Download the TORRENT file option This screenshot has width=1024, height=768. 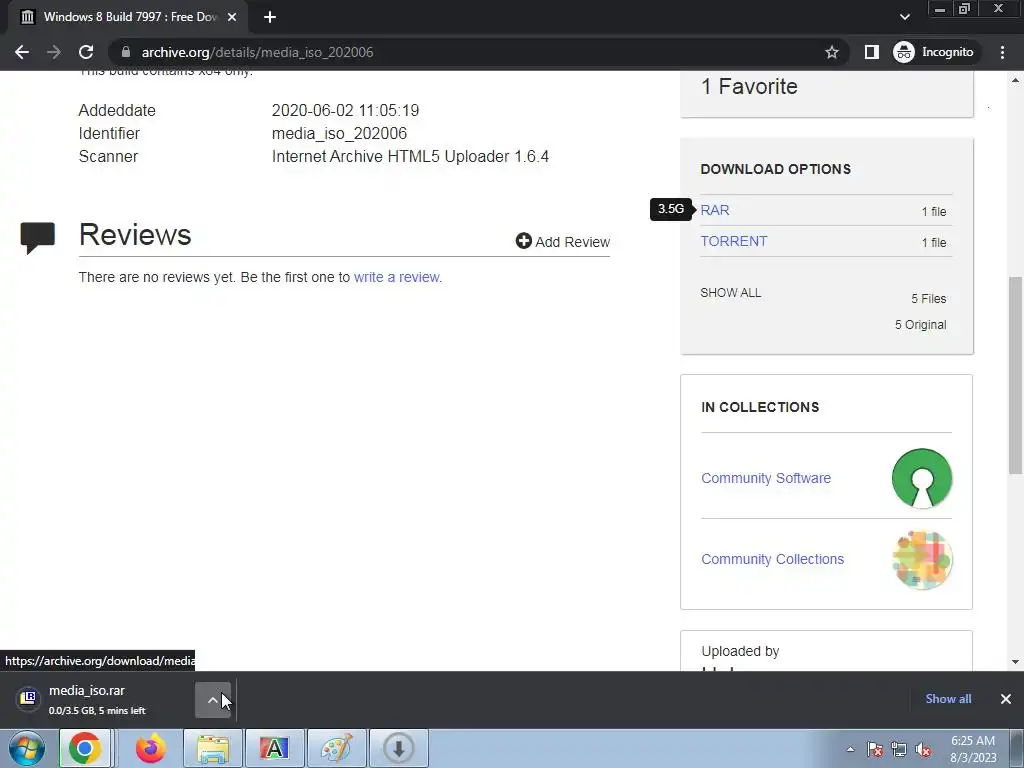(x=734, y=241)
